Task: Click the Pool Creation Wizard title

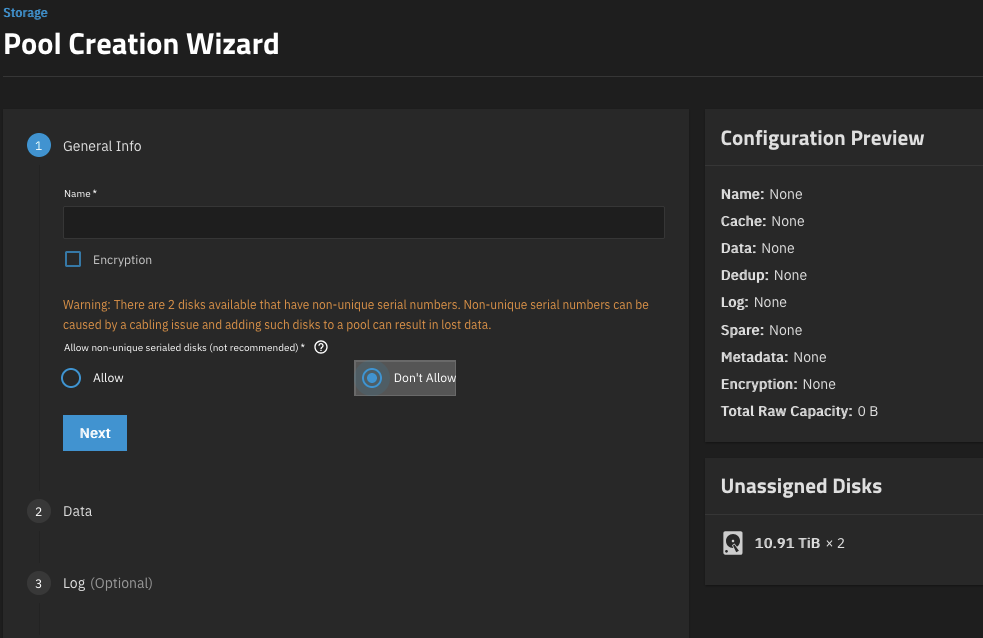Action: coord(141,44)
